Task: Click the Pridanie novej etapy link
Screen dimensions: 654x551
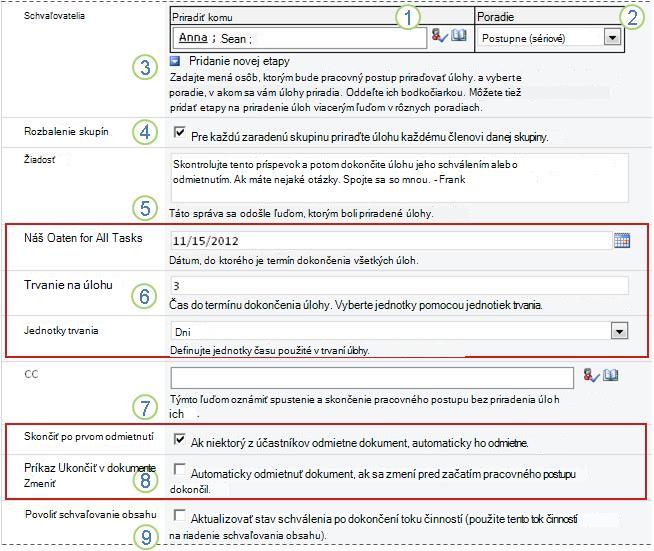Action: pos(239,61)
